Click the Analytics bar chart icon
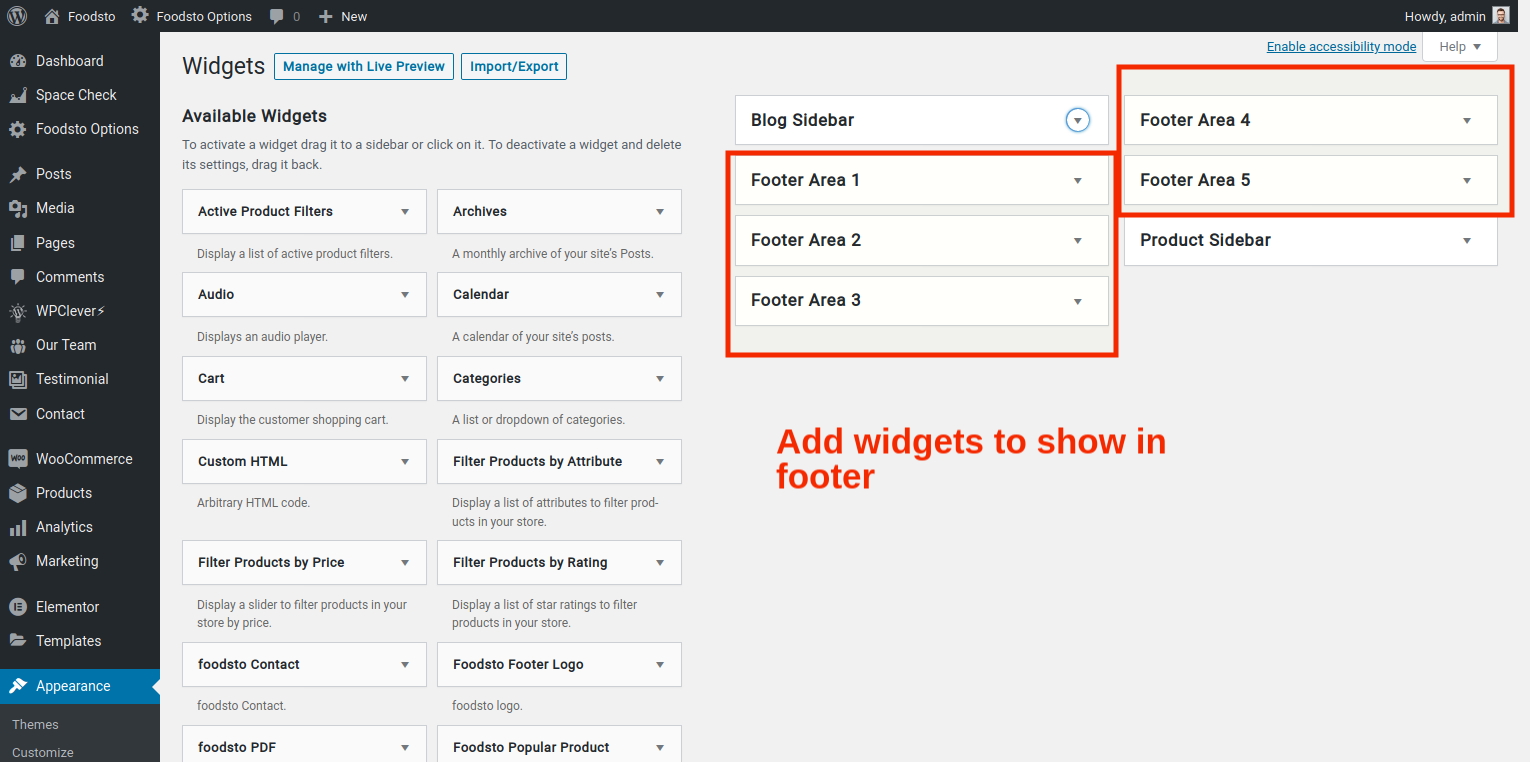This screenshot has width=1530, height=762. pyautogui.click(x=18, y=527)
